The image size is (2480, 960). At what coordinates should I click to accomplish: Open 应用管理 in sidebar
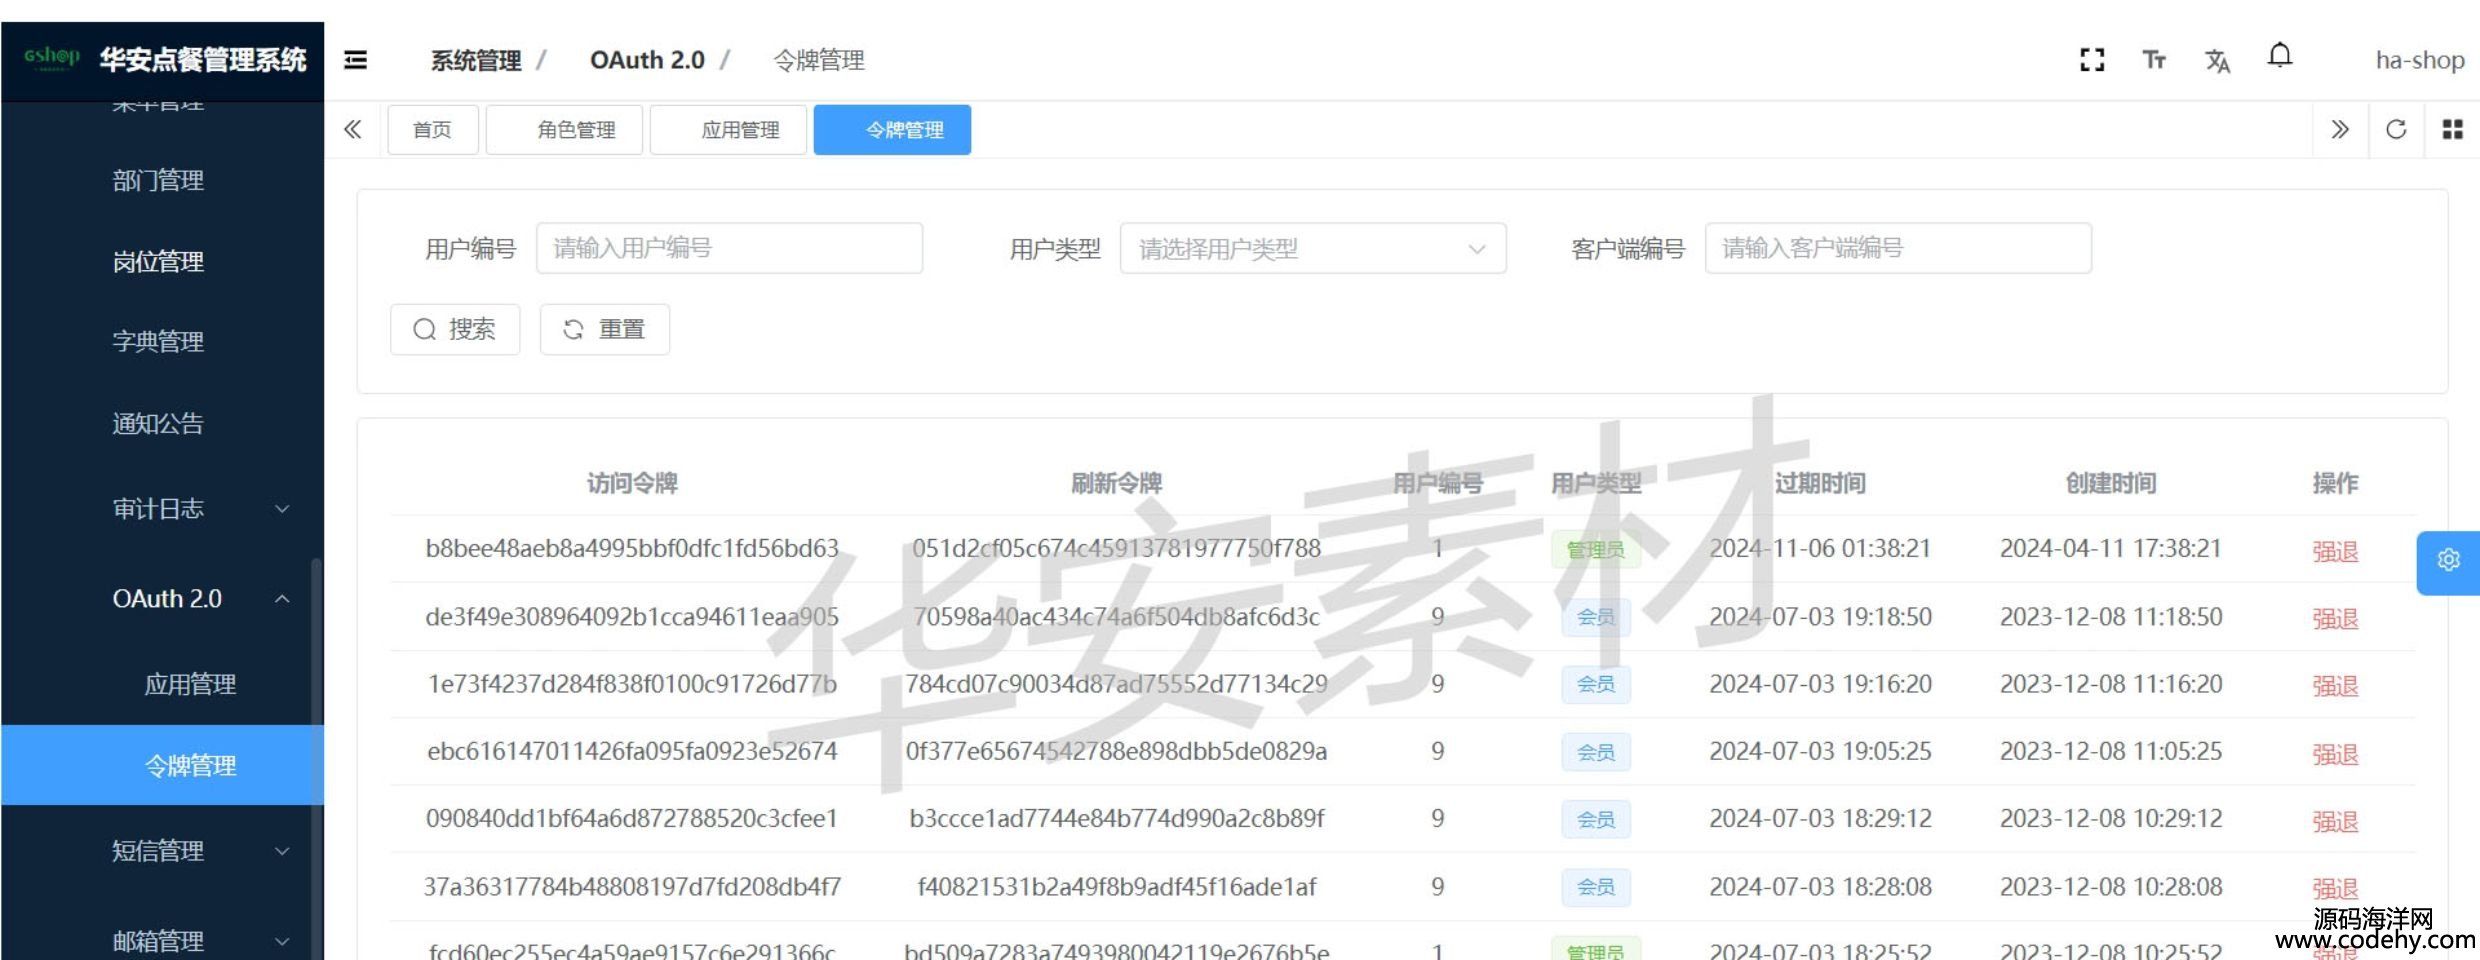coord(190,685)
